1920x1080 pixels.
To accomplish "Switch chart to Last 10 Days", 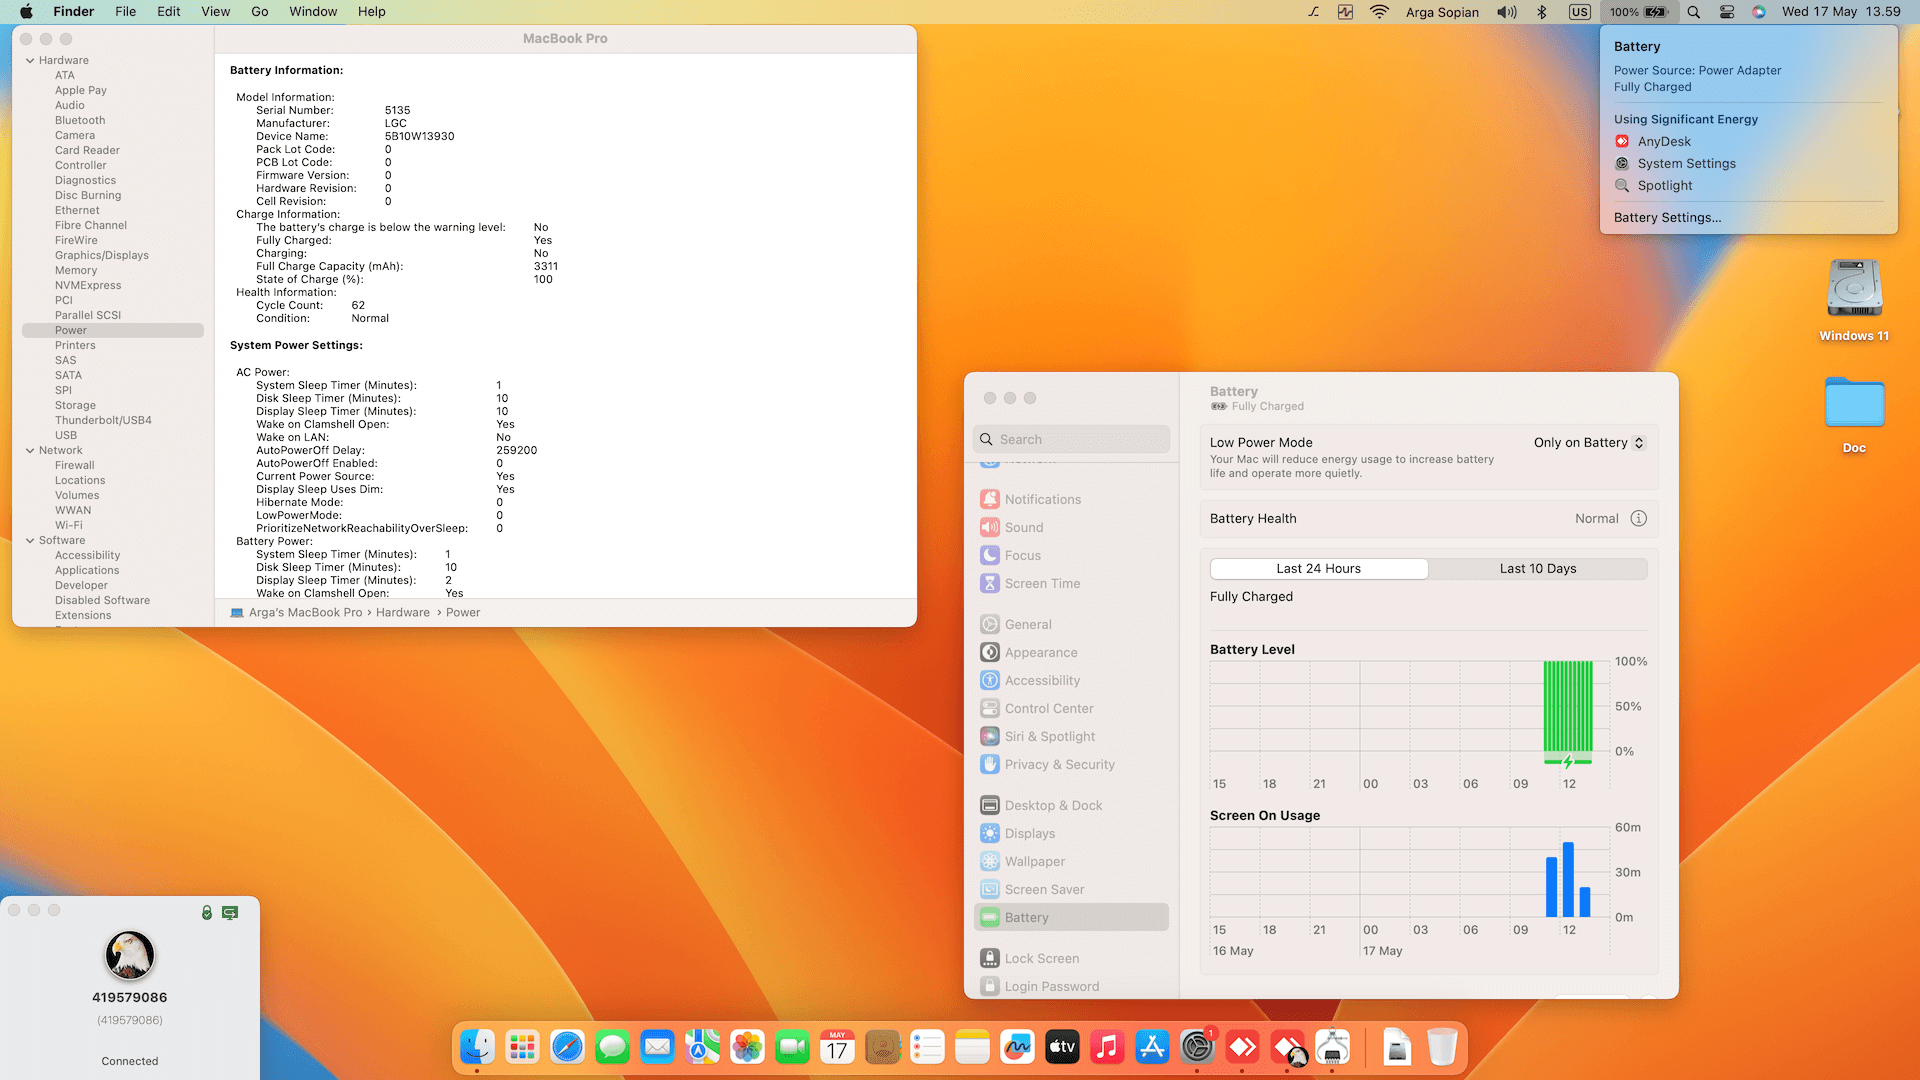I will [1537, 568].
